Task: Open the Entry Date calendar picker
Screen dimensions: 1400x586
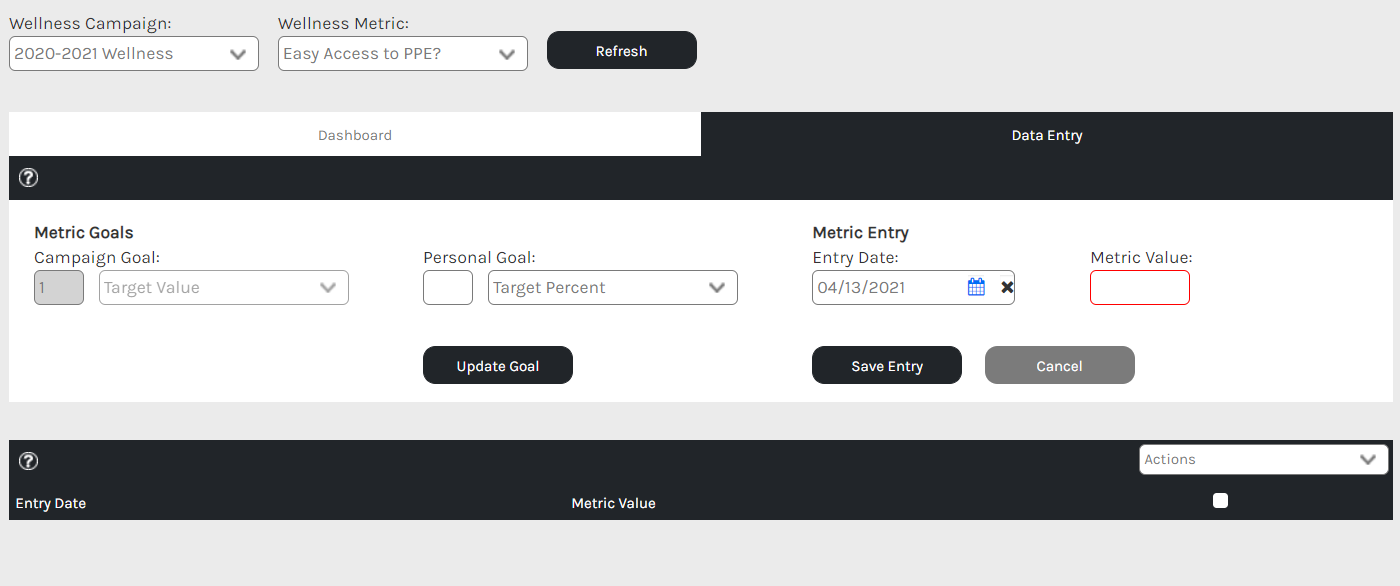Action: point(976,287)
